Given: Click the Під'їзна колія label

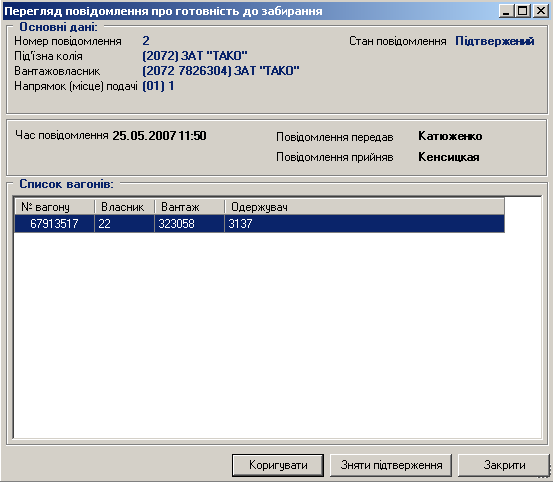Looking at the screenshot, I should (48, 56).
